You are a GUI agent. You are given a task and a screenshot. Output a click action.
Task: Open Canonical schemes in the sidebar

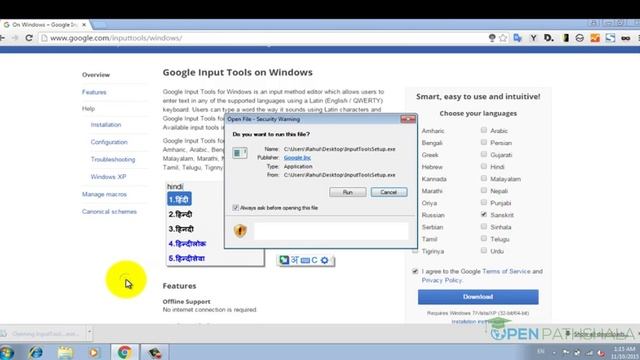109,212
